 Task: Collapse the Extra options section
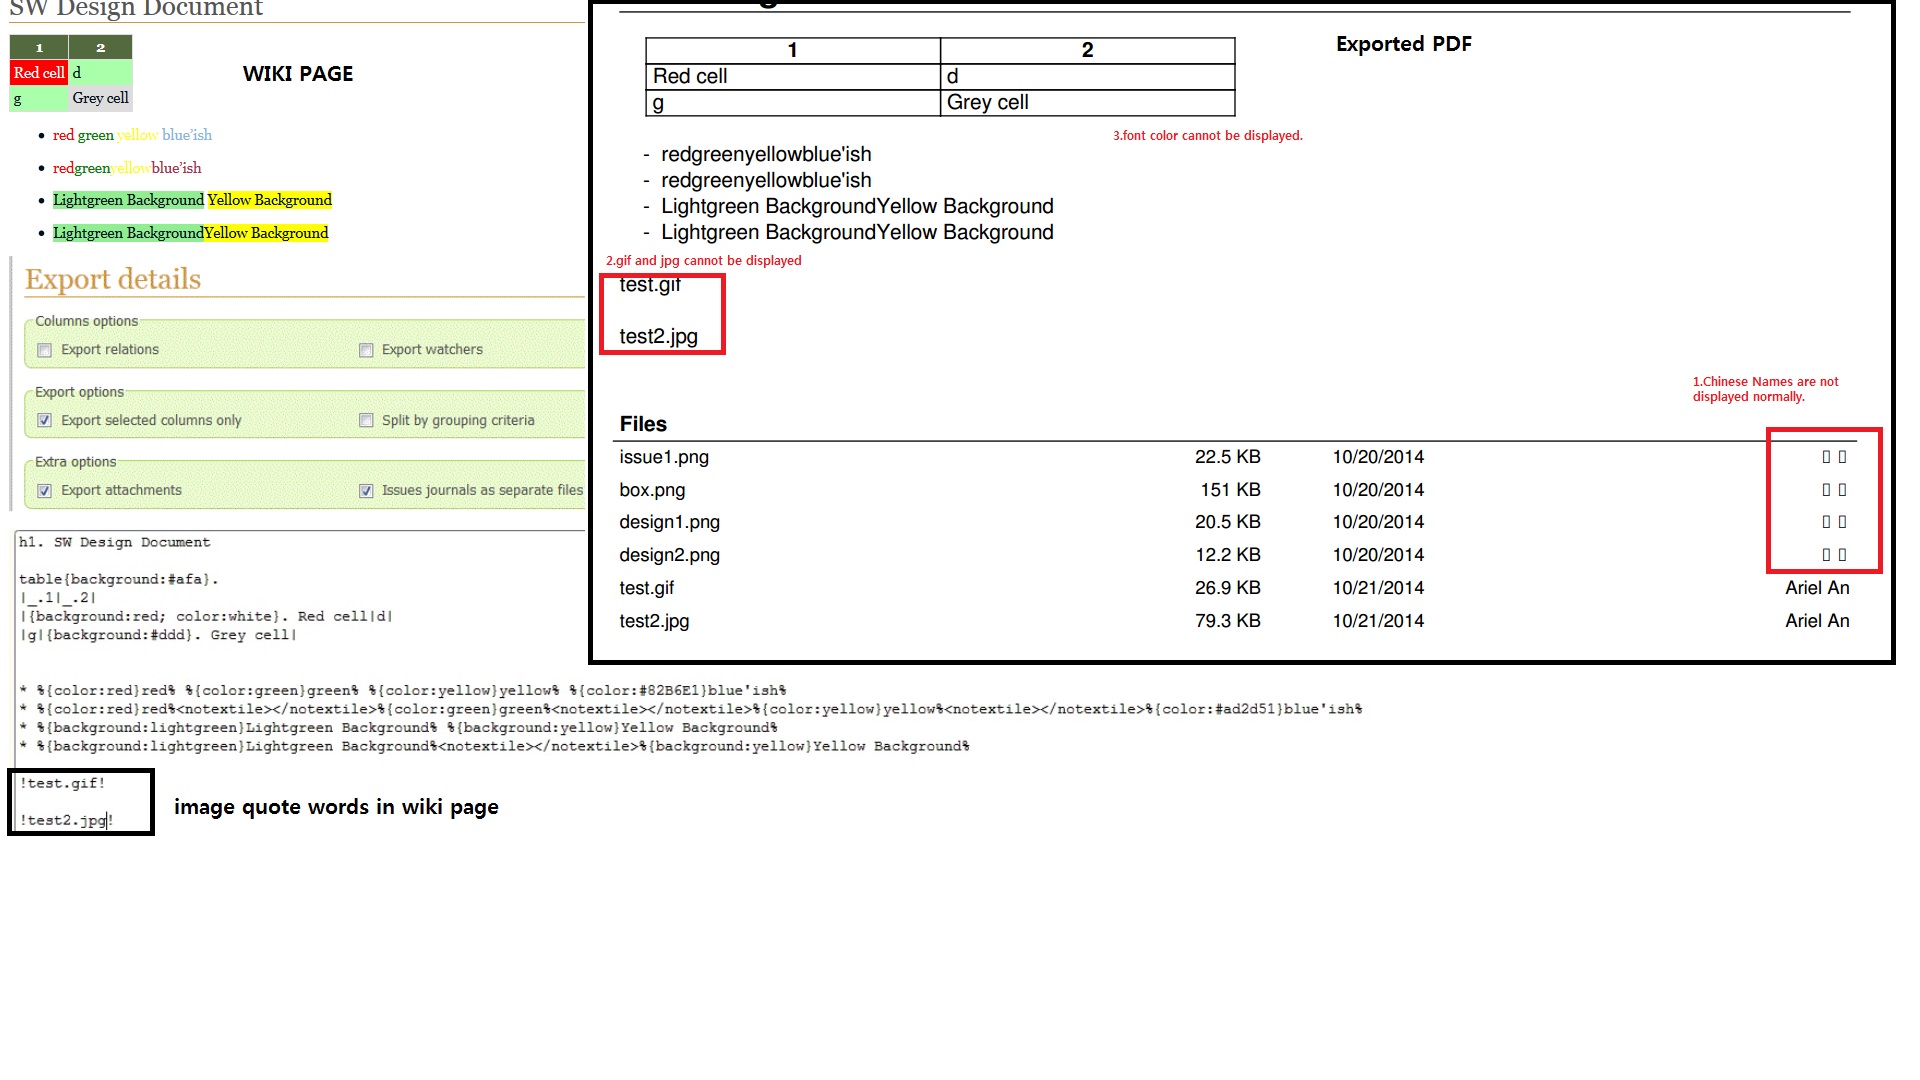[75, 462]
